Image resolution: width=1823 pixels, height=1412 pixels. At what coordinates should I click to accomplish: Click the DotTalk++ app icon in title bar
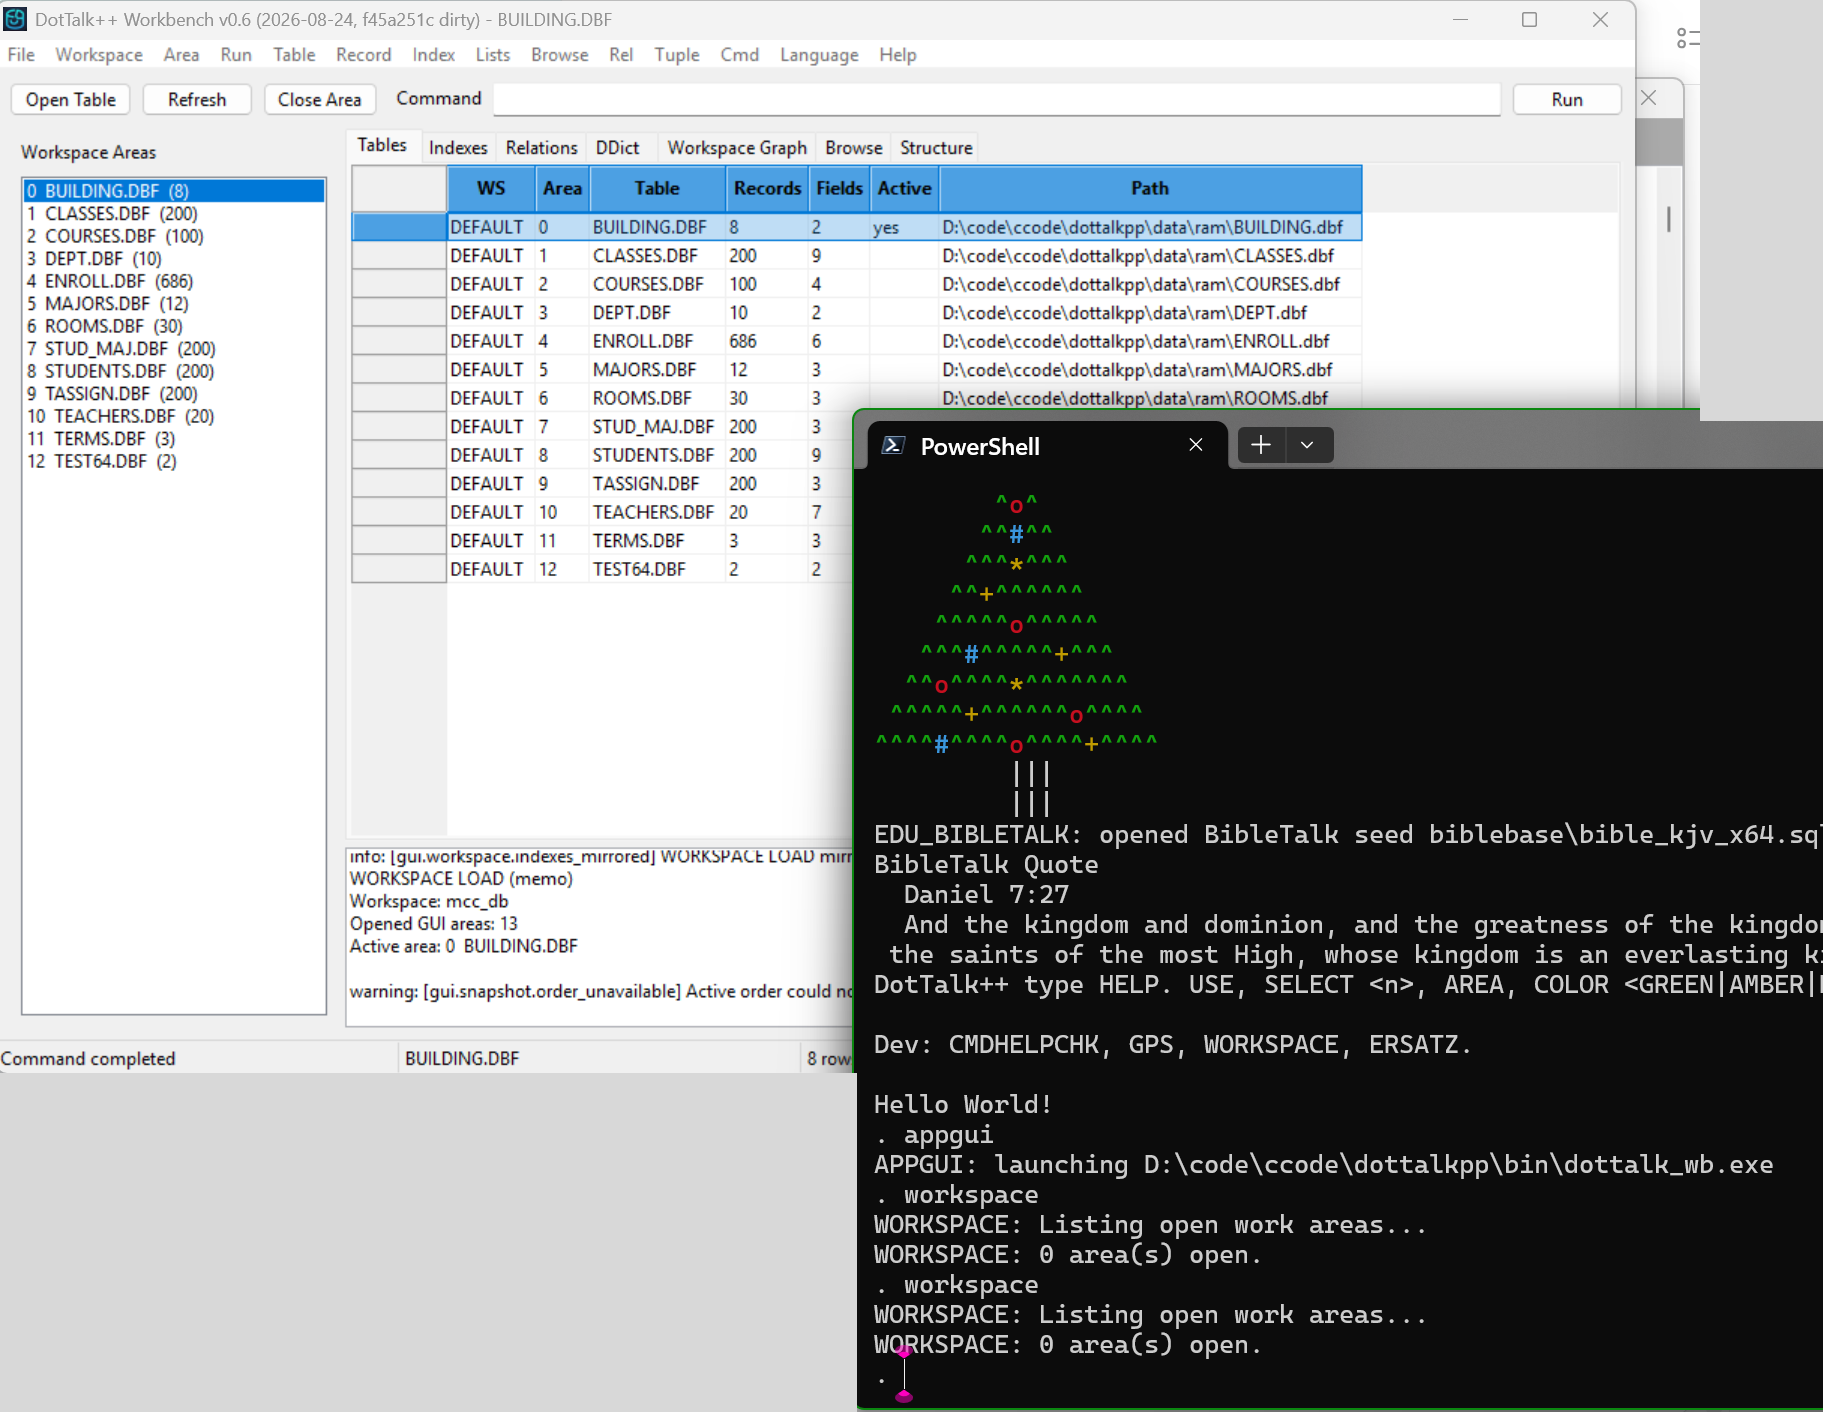click(x=15, y=19)
